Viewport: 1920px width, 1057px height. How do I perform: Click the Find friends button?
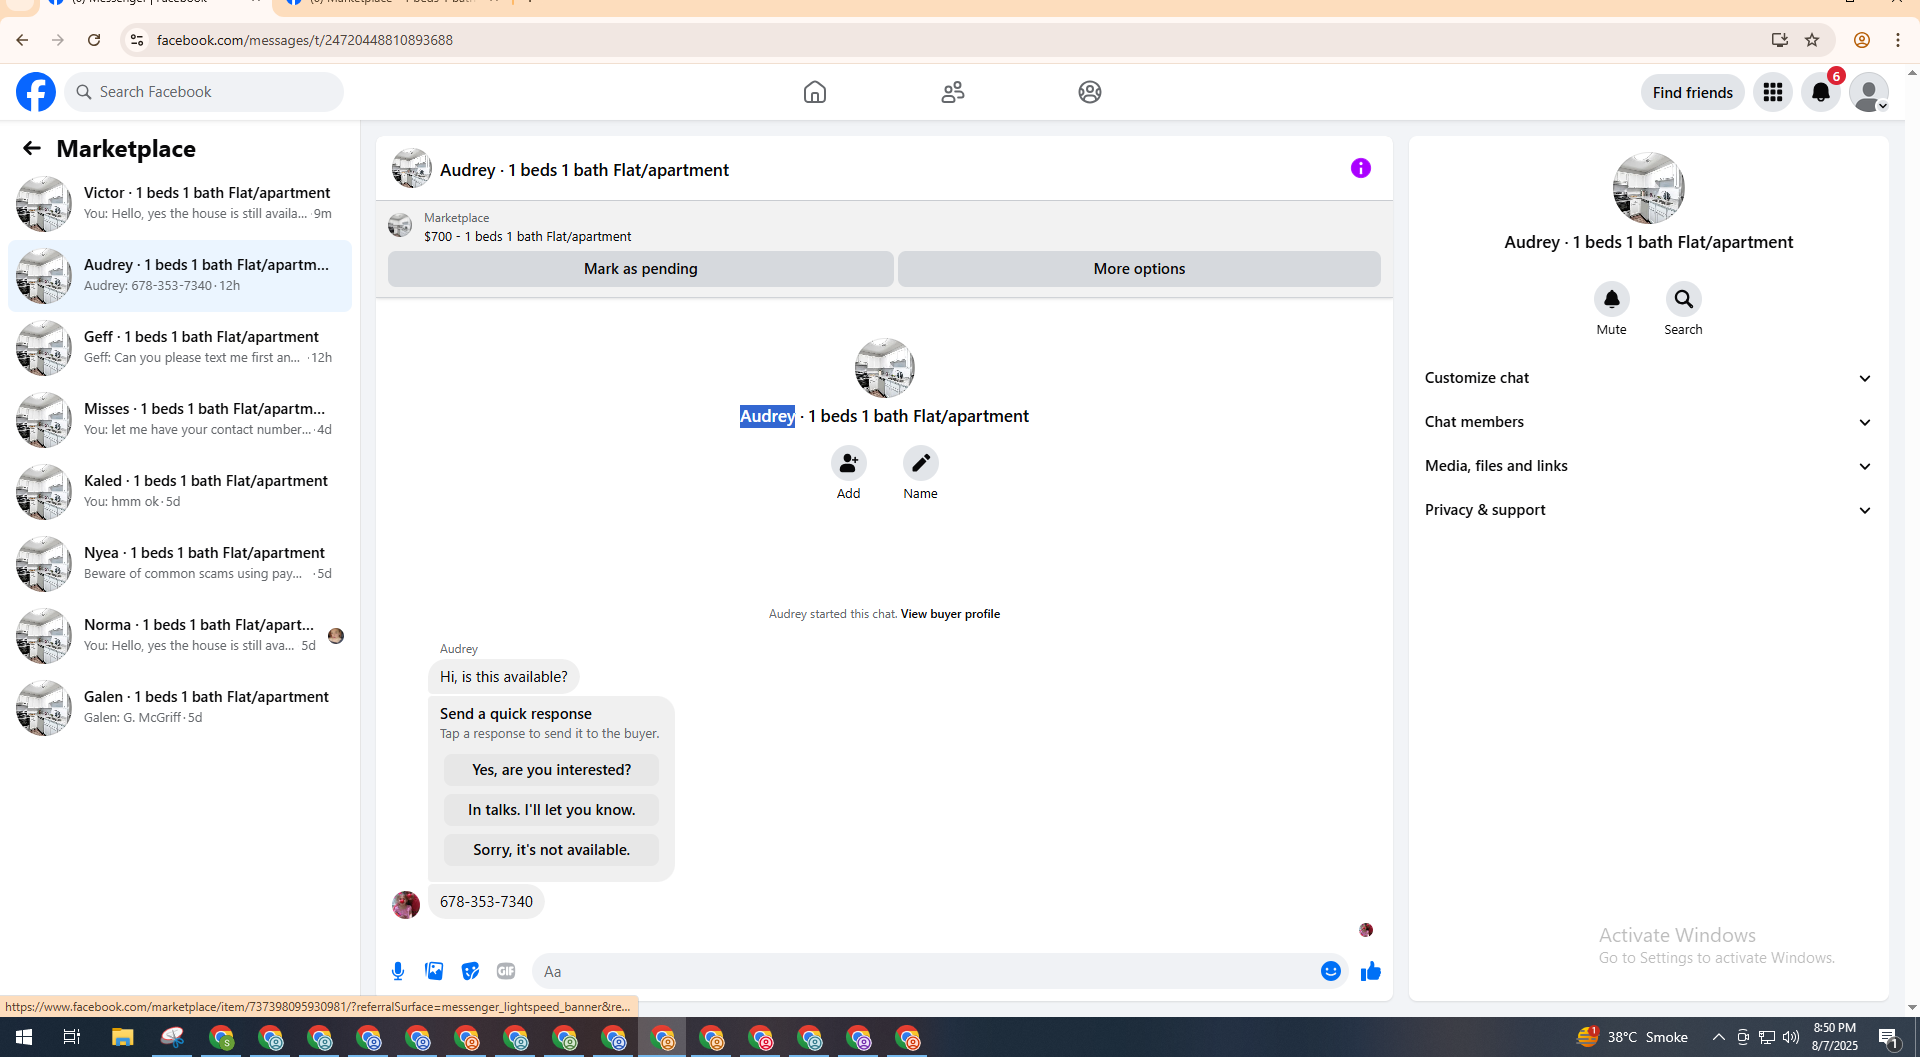tap(1693, 92)
